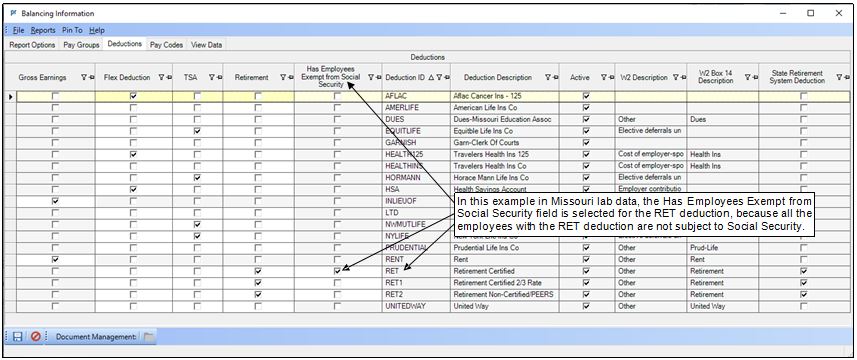Uncheck TSA for the EQUITLIFE row

click(x=197, y=131)
